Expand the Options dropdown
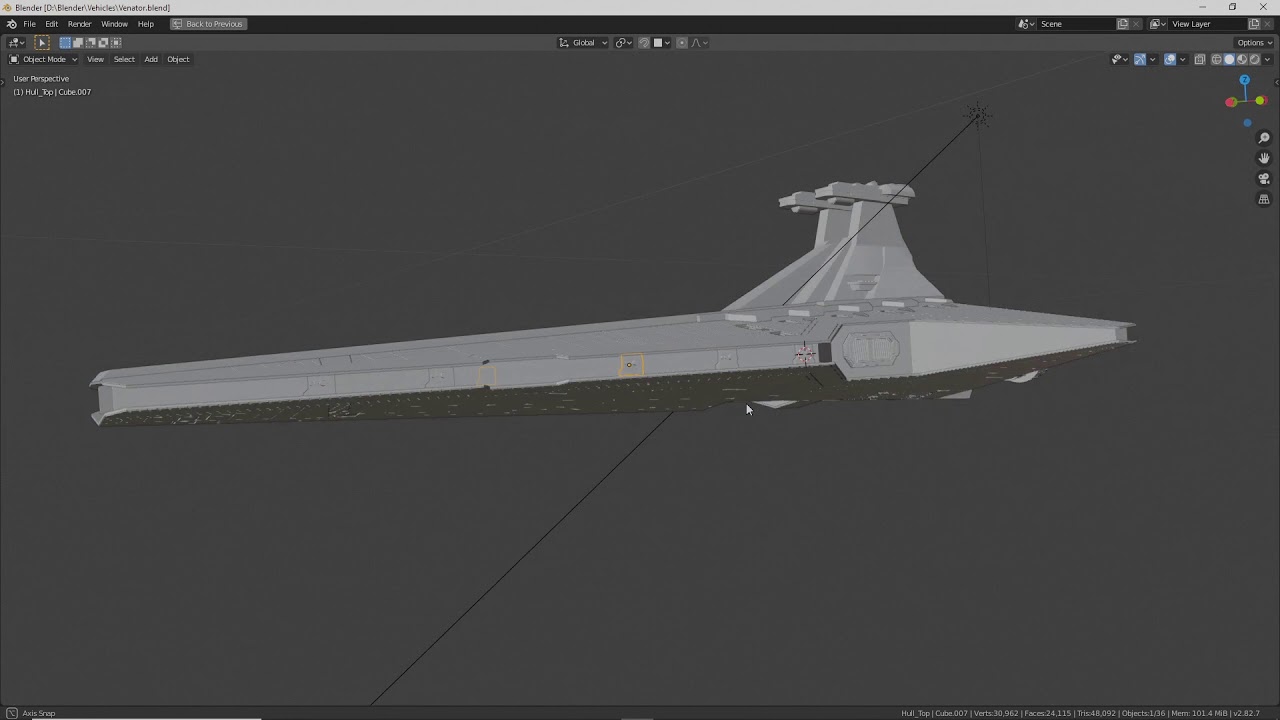 tap(1254, 42)
